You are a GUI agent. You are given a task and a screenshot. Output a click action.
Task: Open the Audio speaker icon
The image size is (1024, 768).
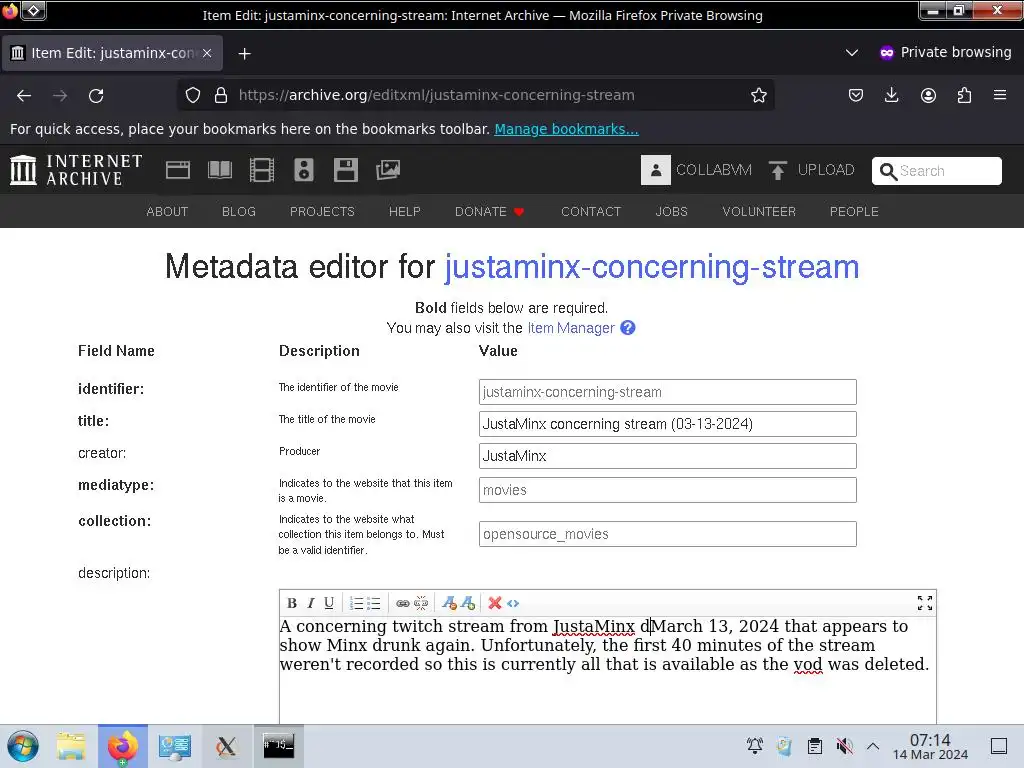(x=304, y=170)
